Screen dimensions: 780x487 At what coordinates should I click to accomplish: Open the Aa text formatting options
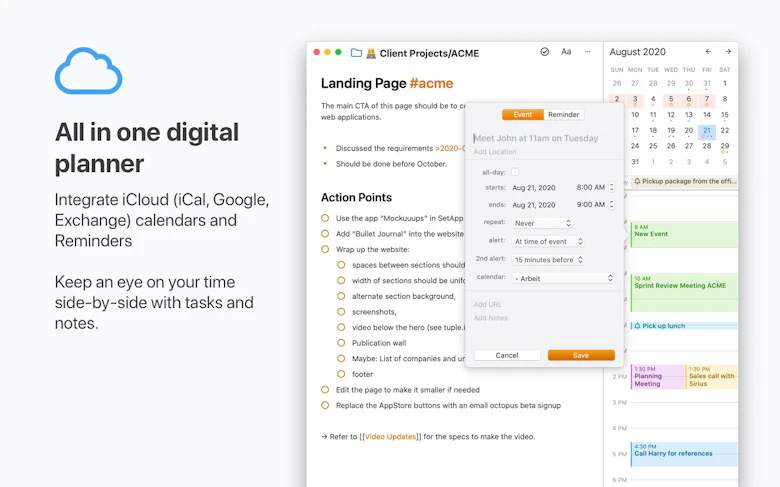[566, 52]
